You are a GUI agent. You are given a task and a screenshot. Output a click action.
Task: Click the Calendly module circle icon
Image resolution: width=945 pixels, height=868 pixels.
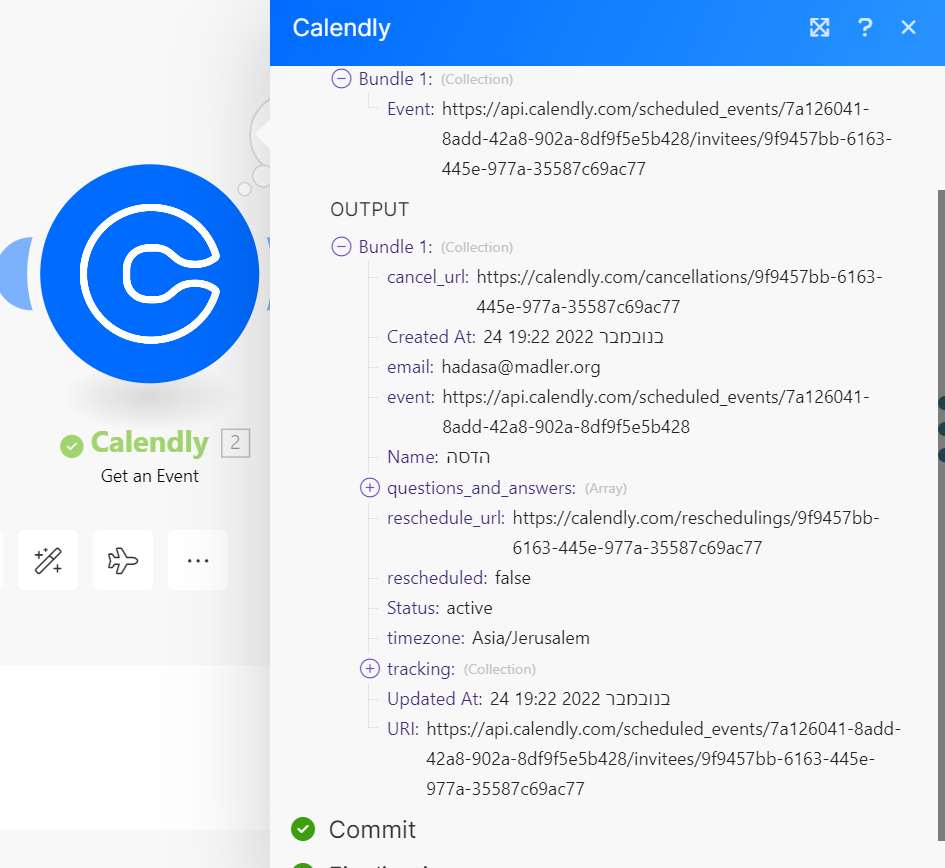[x=149, y=274]
